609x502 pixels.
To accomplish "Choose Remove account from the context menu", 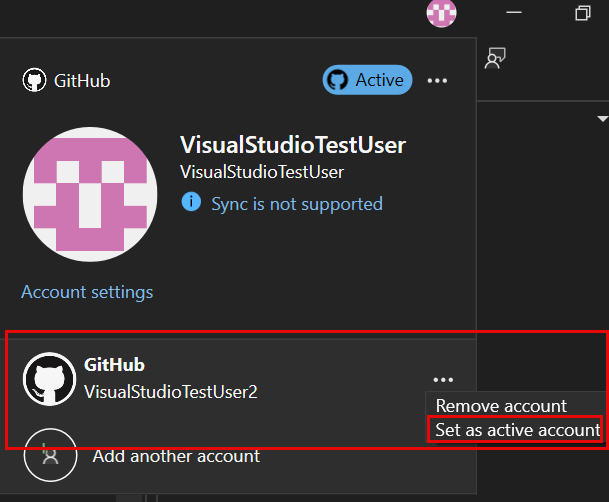I will point(501,406).
